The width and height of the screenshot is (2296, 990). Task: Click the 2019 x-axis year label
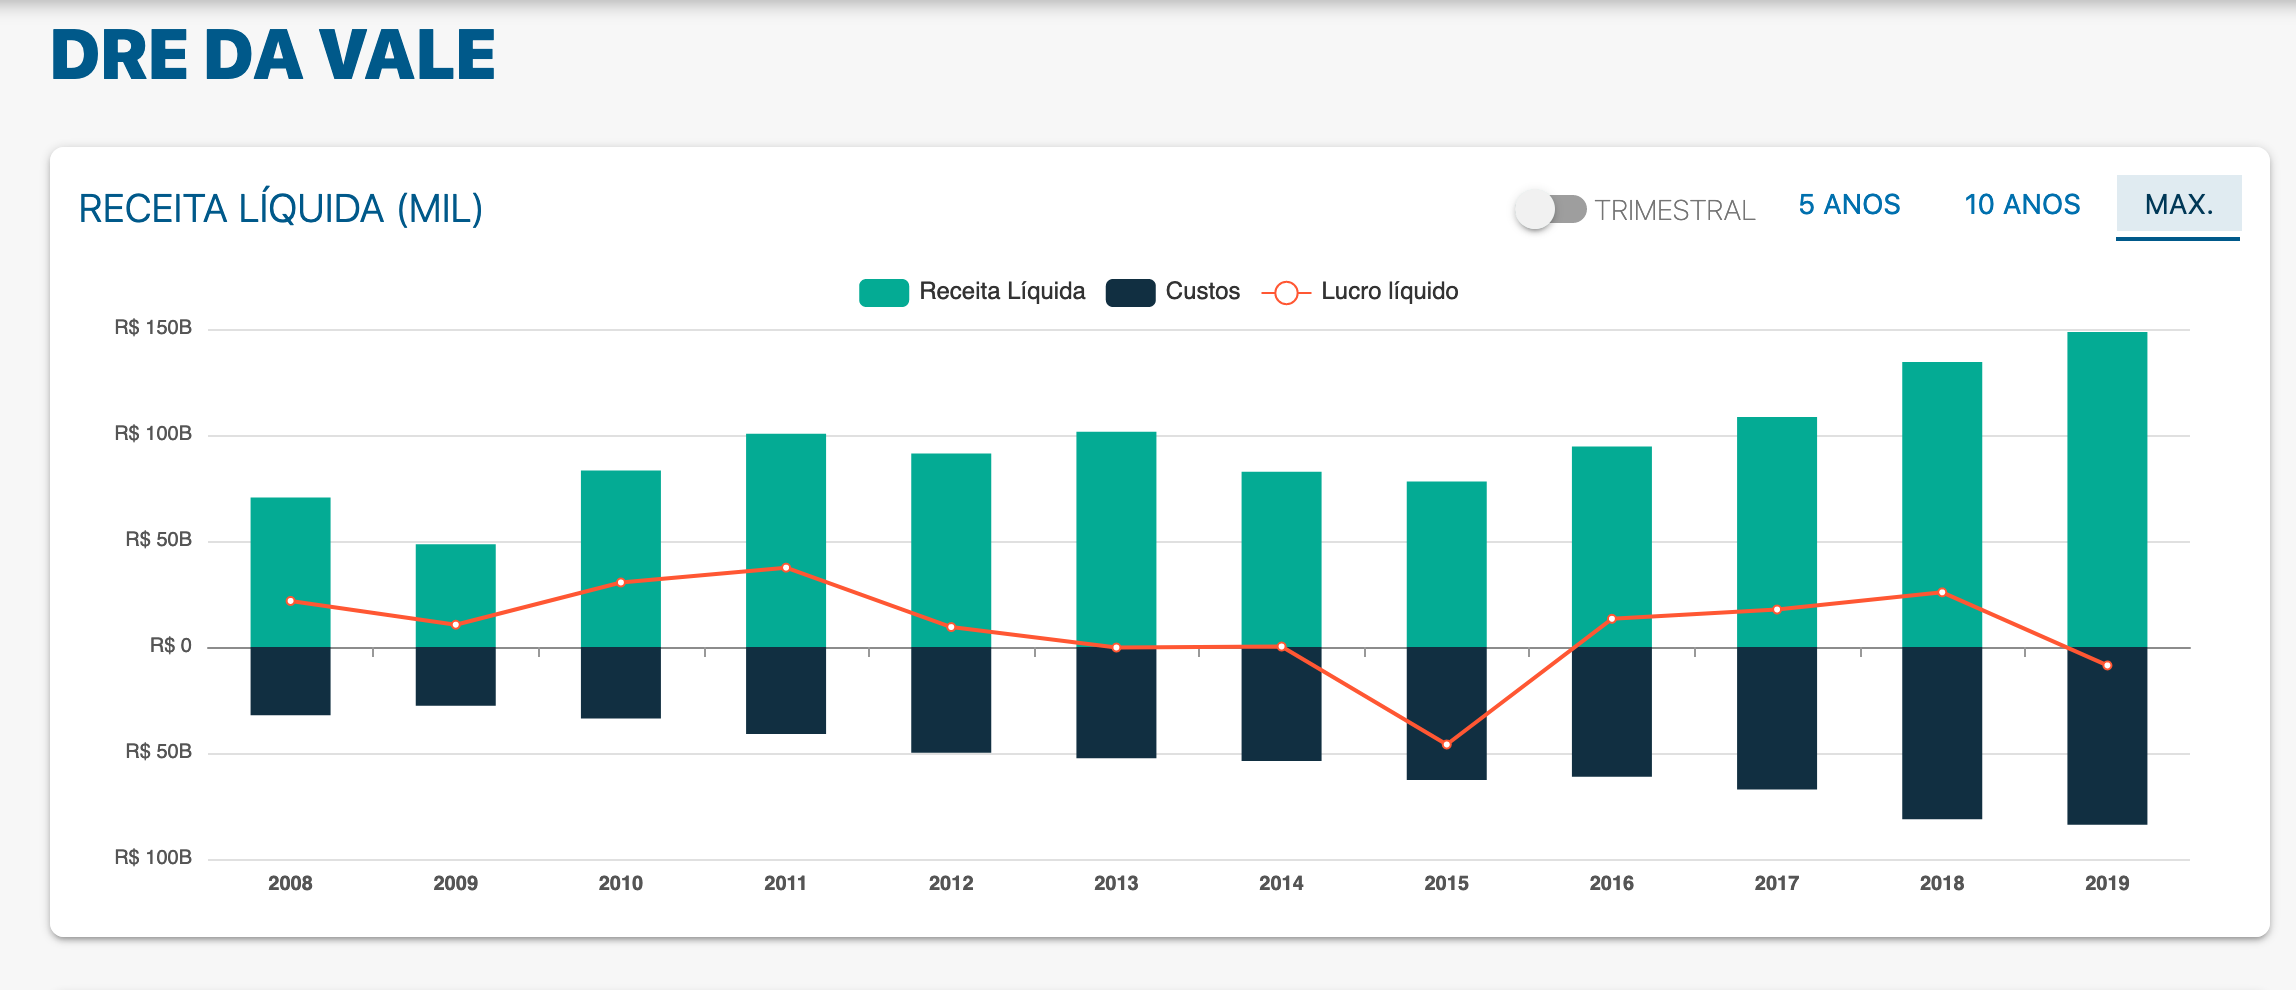2107,883
